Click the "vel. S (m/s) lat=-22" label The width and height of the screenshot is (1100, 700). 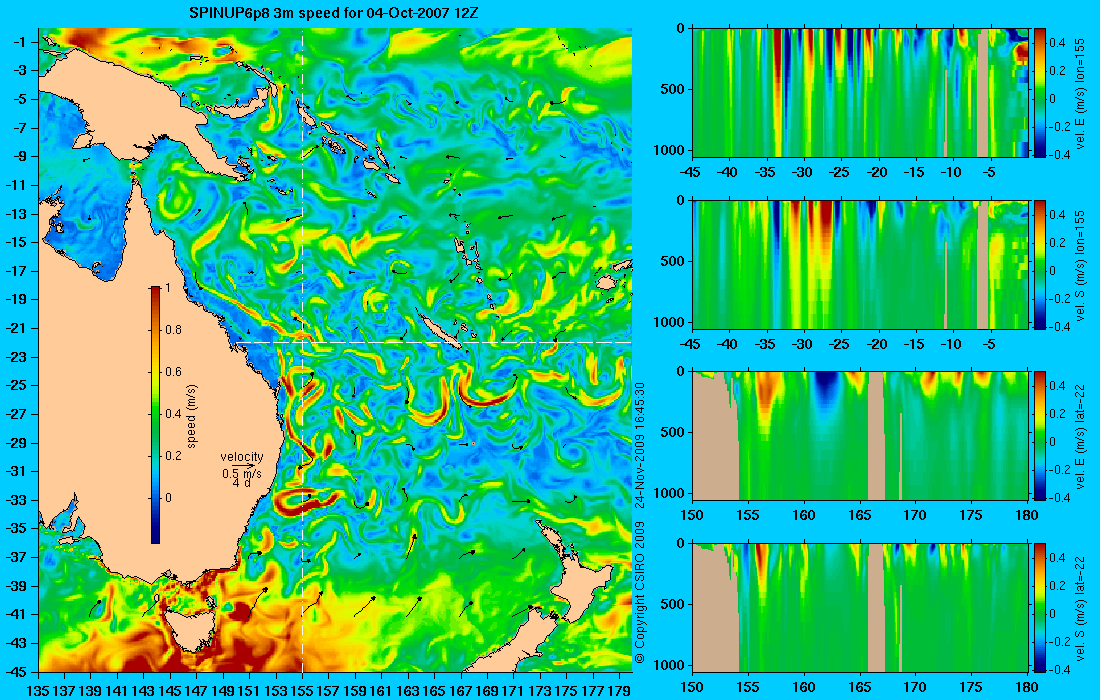pos(1080,608)
